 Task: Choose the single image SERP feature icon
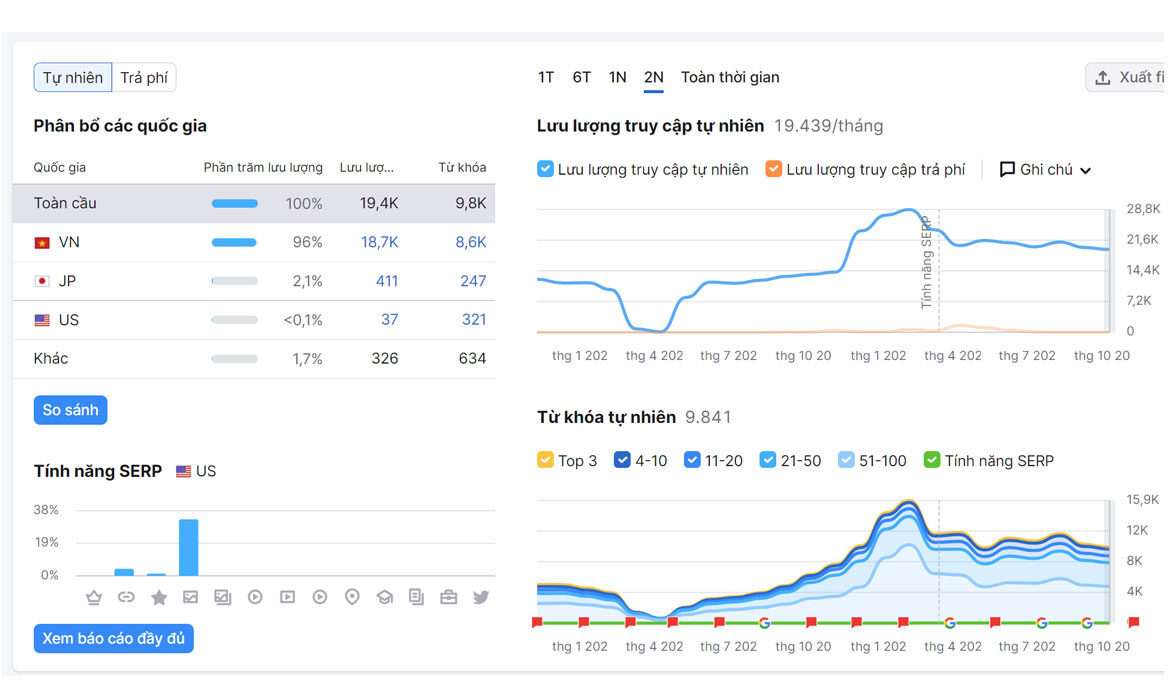point(190,597)
